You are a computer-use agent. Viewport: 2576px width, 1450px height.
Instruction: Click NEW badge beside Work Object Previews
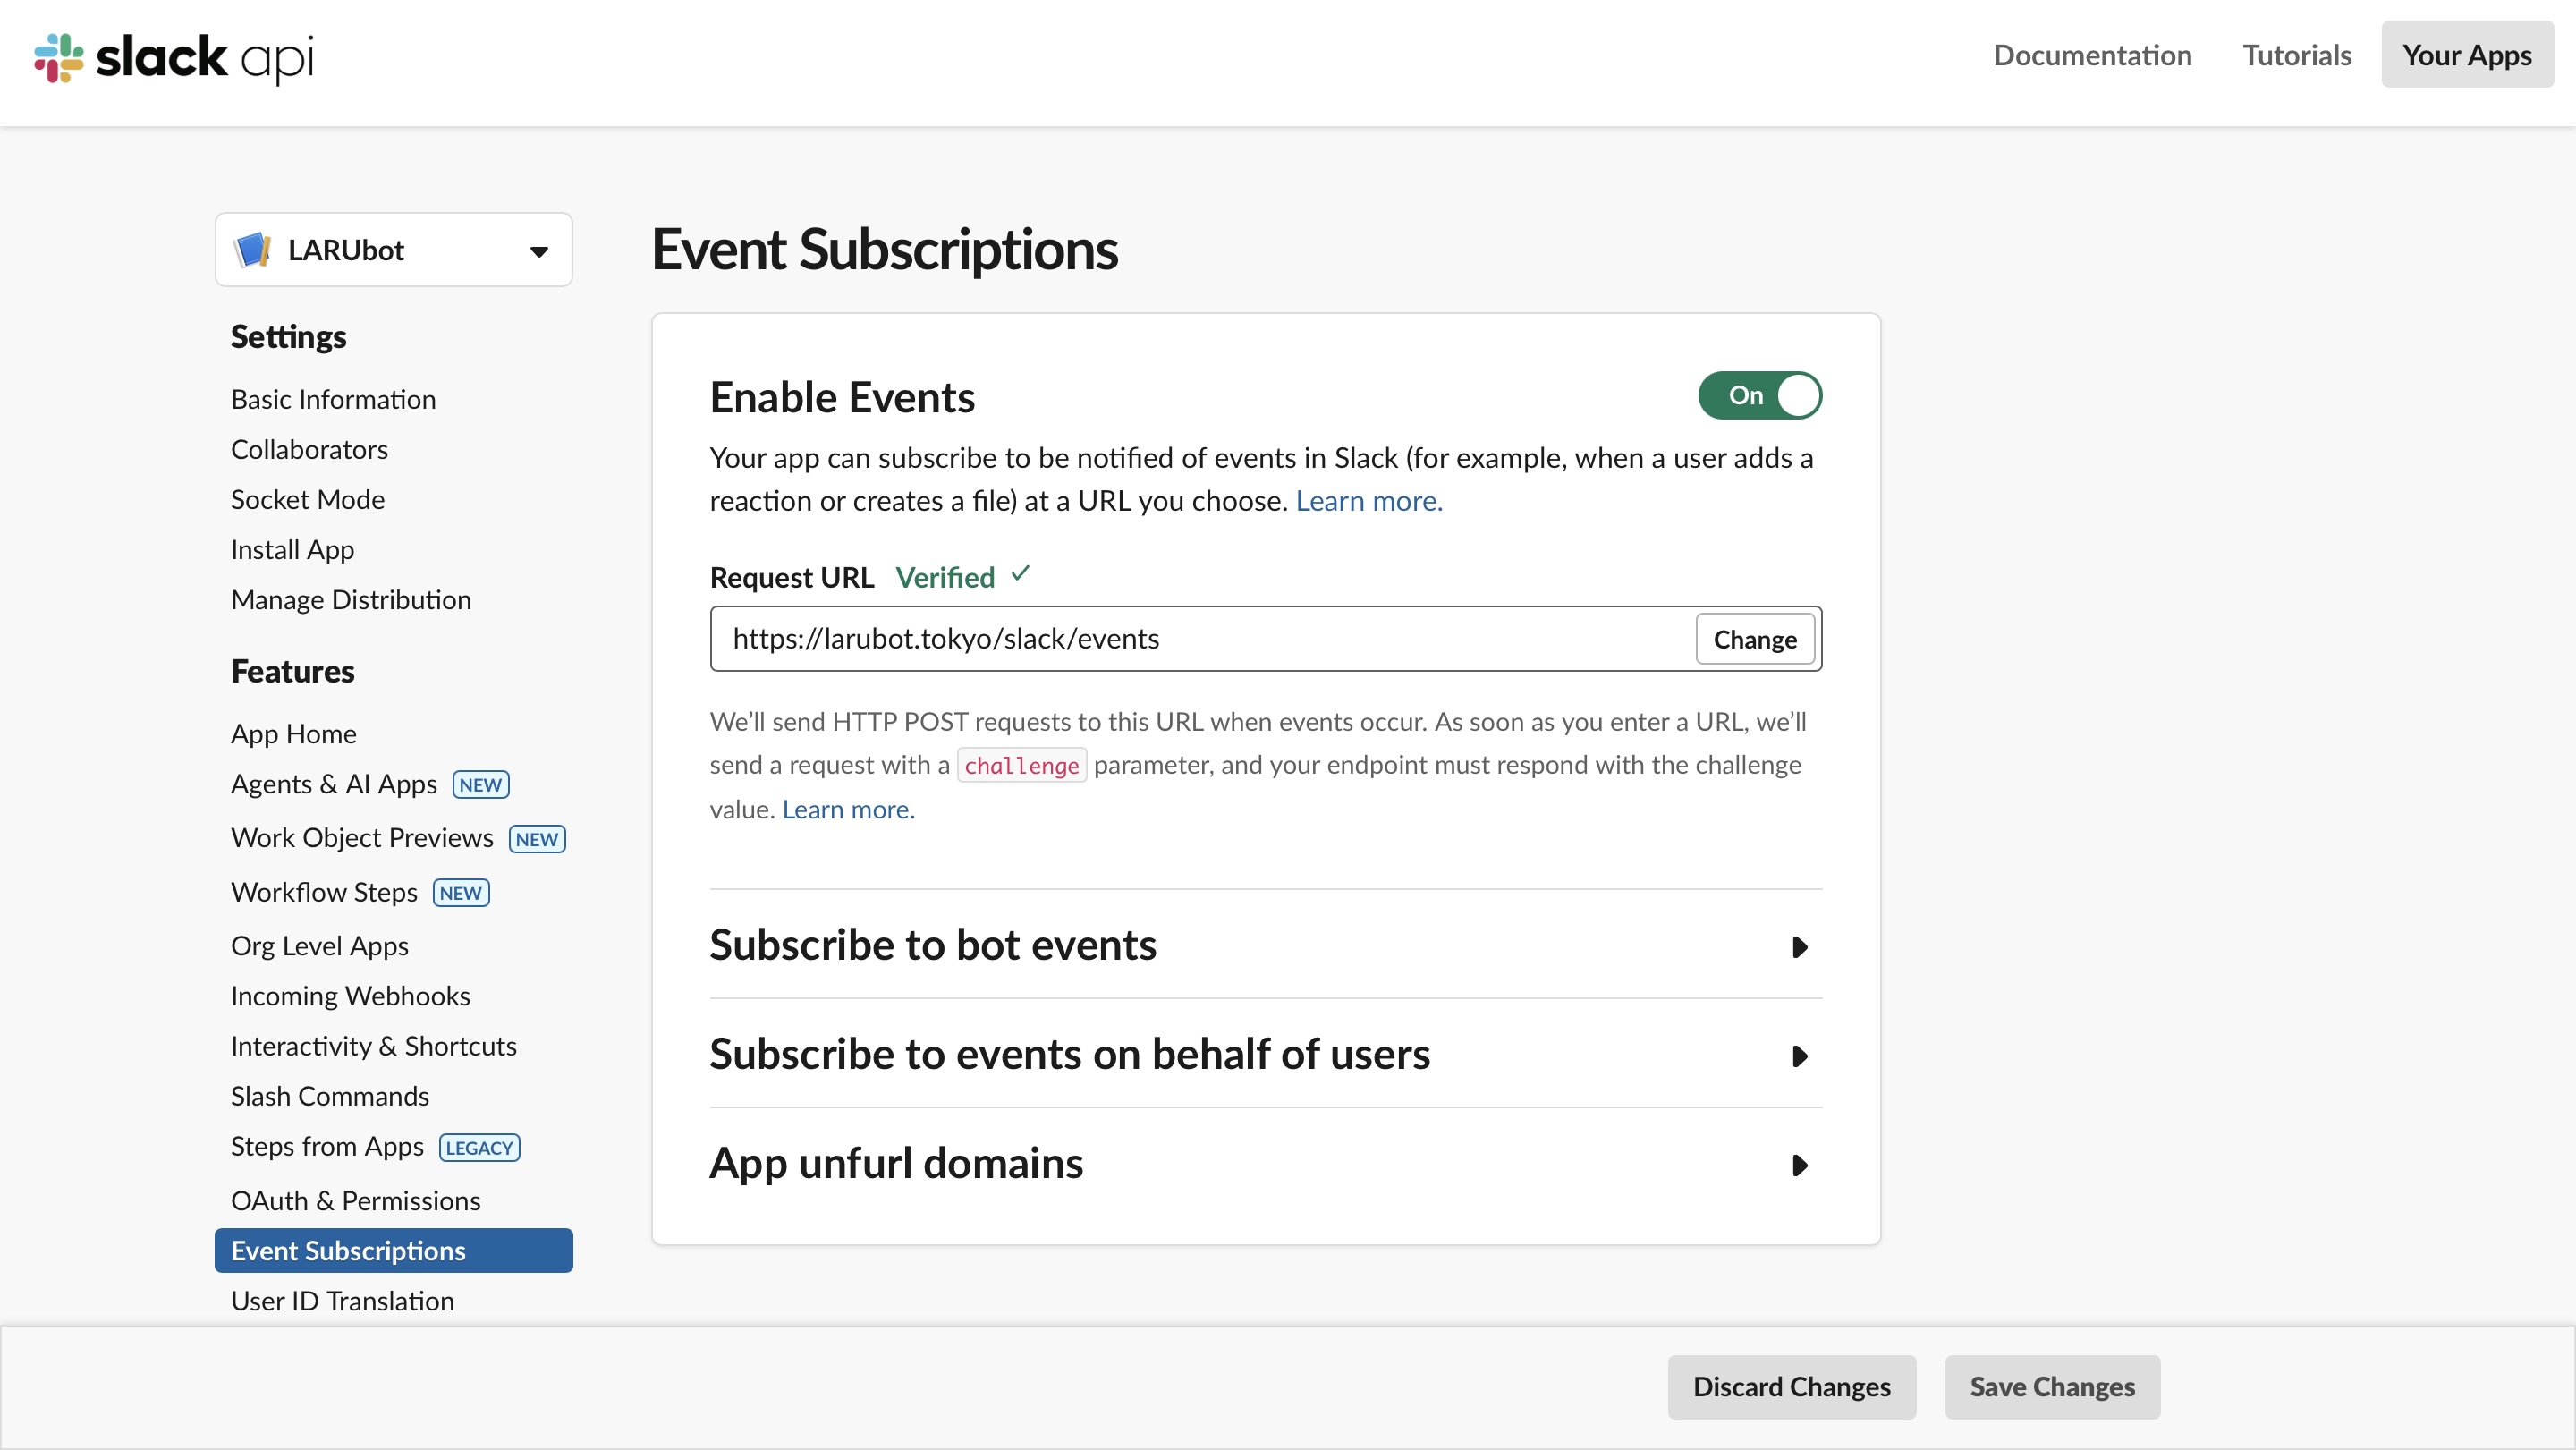[537, 839]
